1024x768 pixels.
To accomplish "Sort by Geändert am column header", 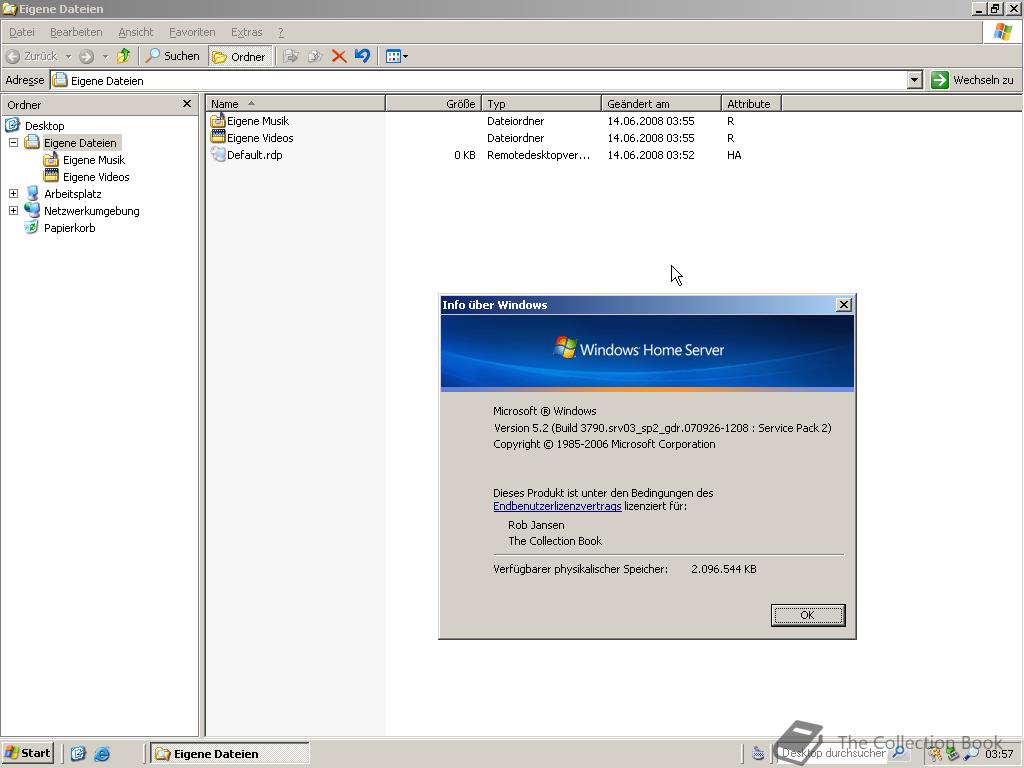I will coord(661,104).
